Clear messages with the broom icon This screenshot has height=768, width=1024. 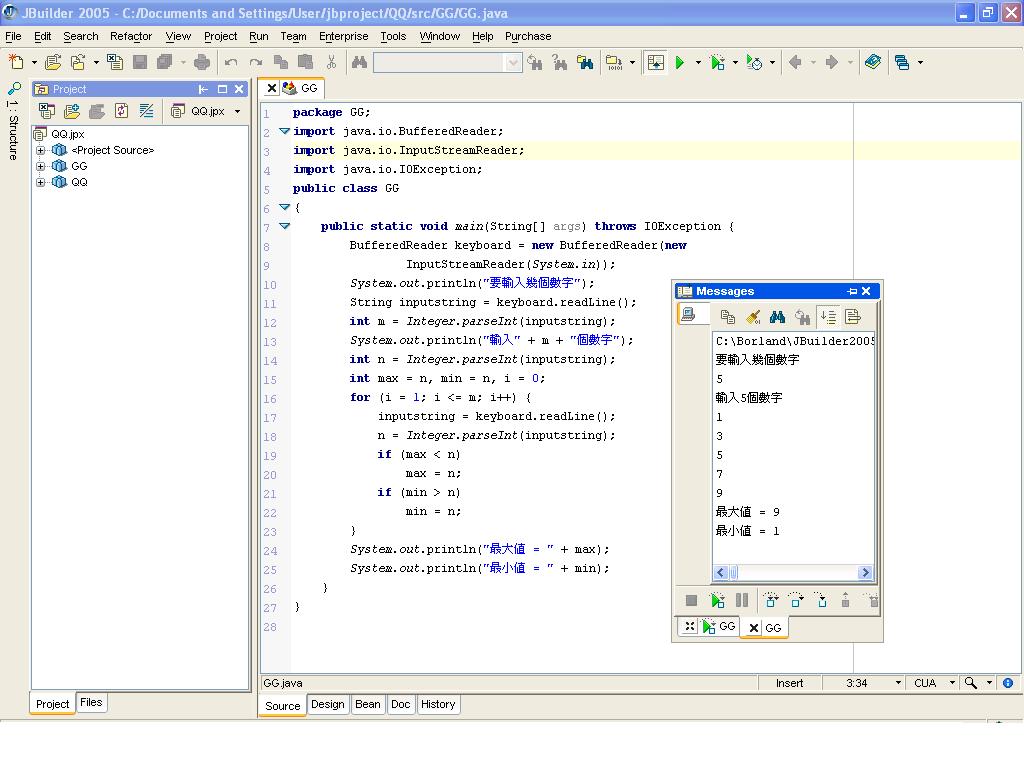click(x=753, y=317)
